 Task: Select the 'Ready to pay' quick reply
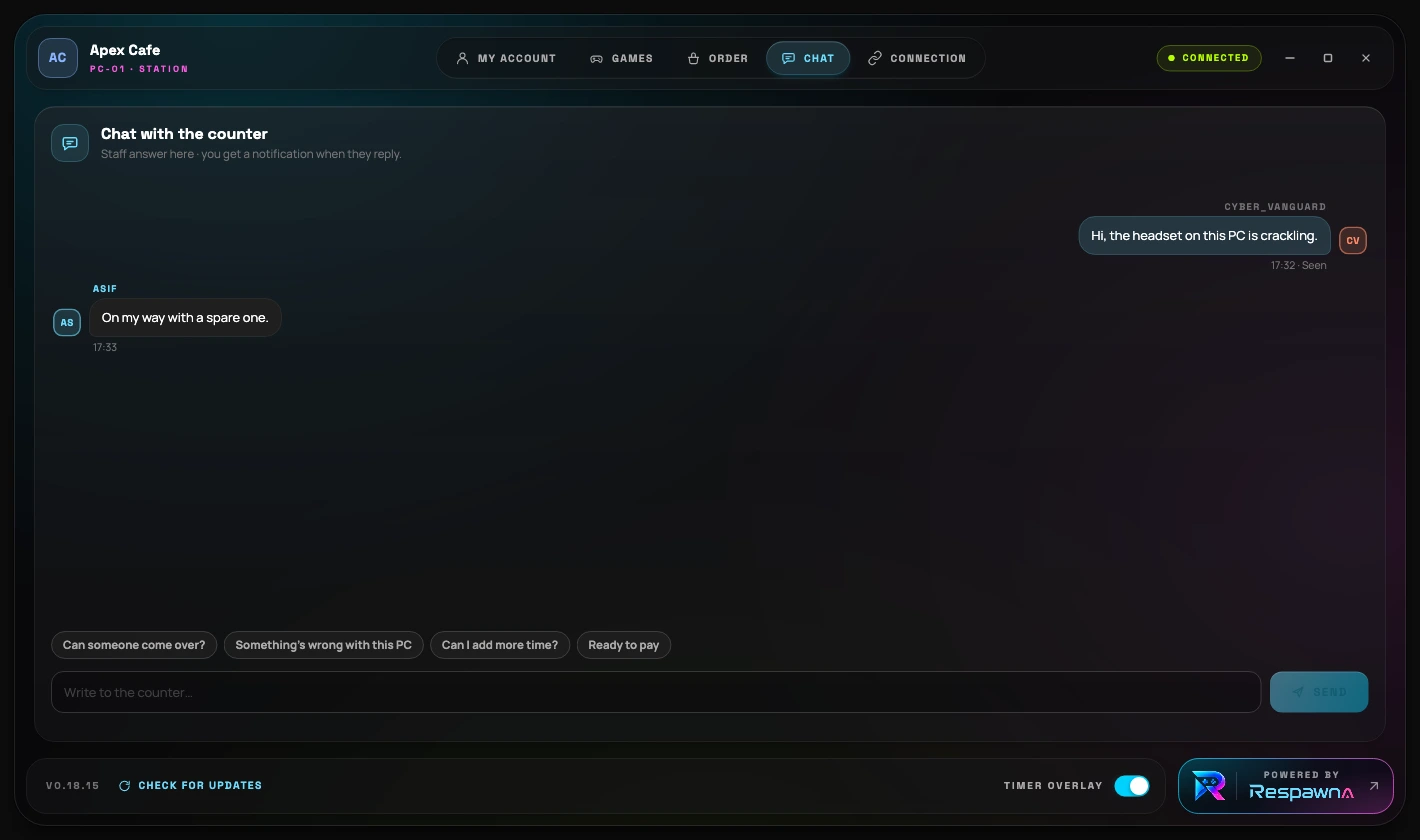point(624,645)
